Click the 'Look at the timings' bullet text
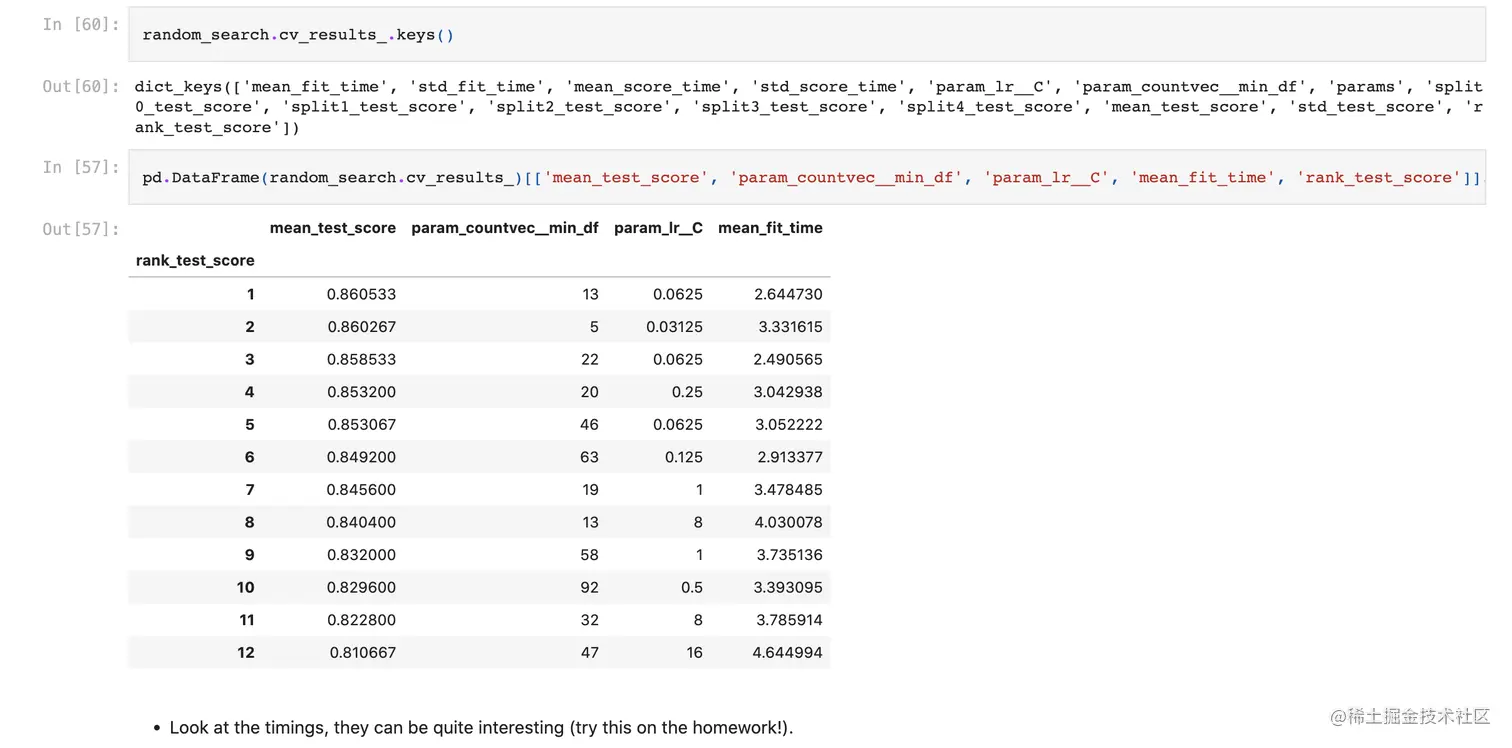The width and height of the screenshot is (1512, 748). 481,728
